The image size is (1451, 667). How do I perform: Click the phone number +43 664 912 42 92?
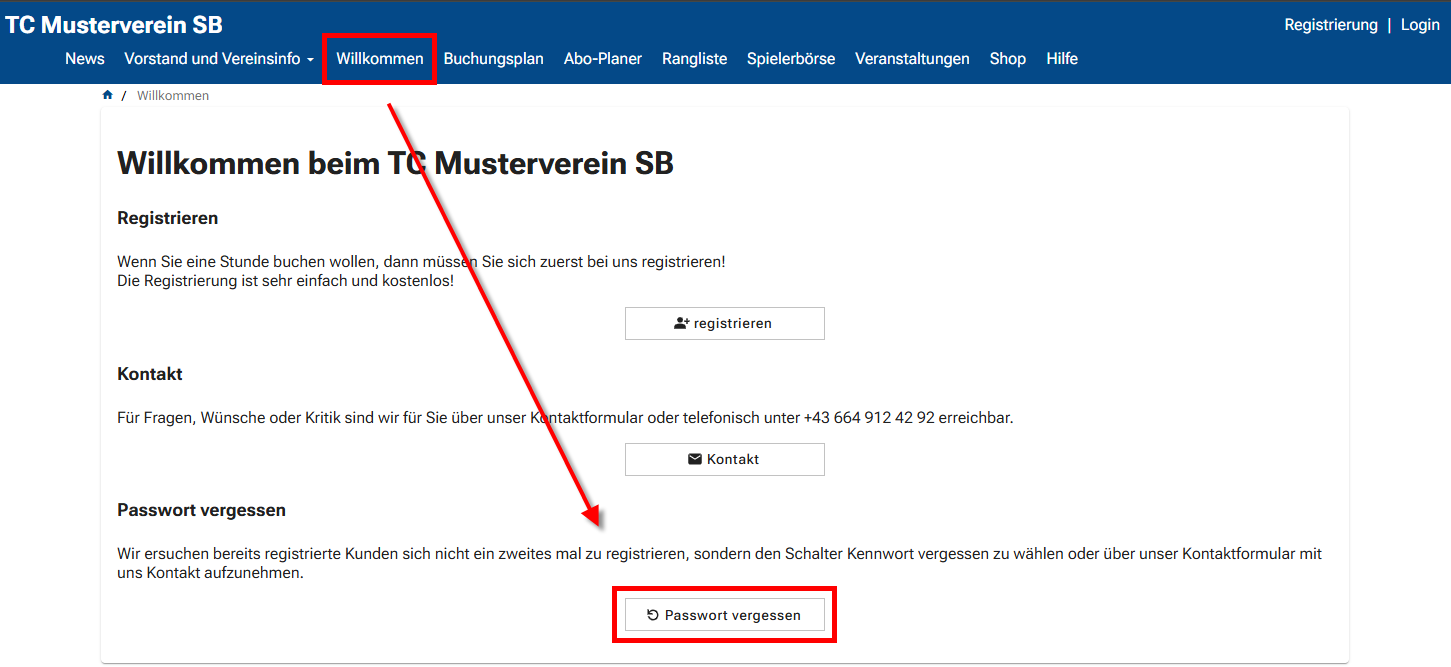[x=869, y=418]
